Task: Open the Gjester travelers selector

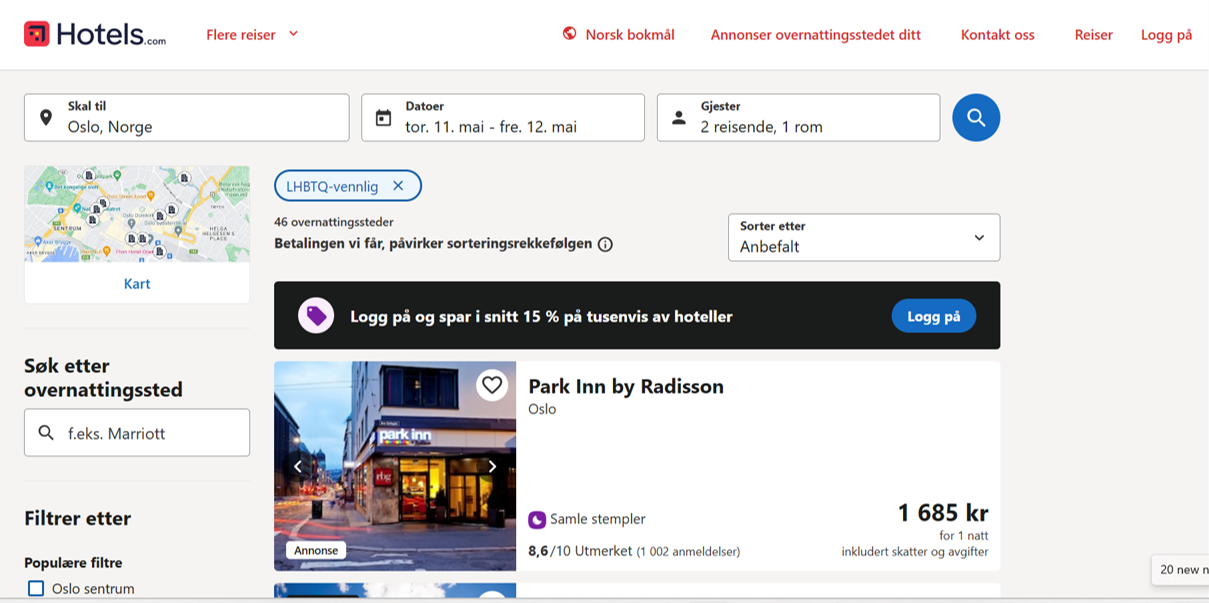Action: pos(798,118)
